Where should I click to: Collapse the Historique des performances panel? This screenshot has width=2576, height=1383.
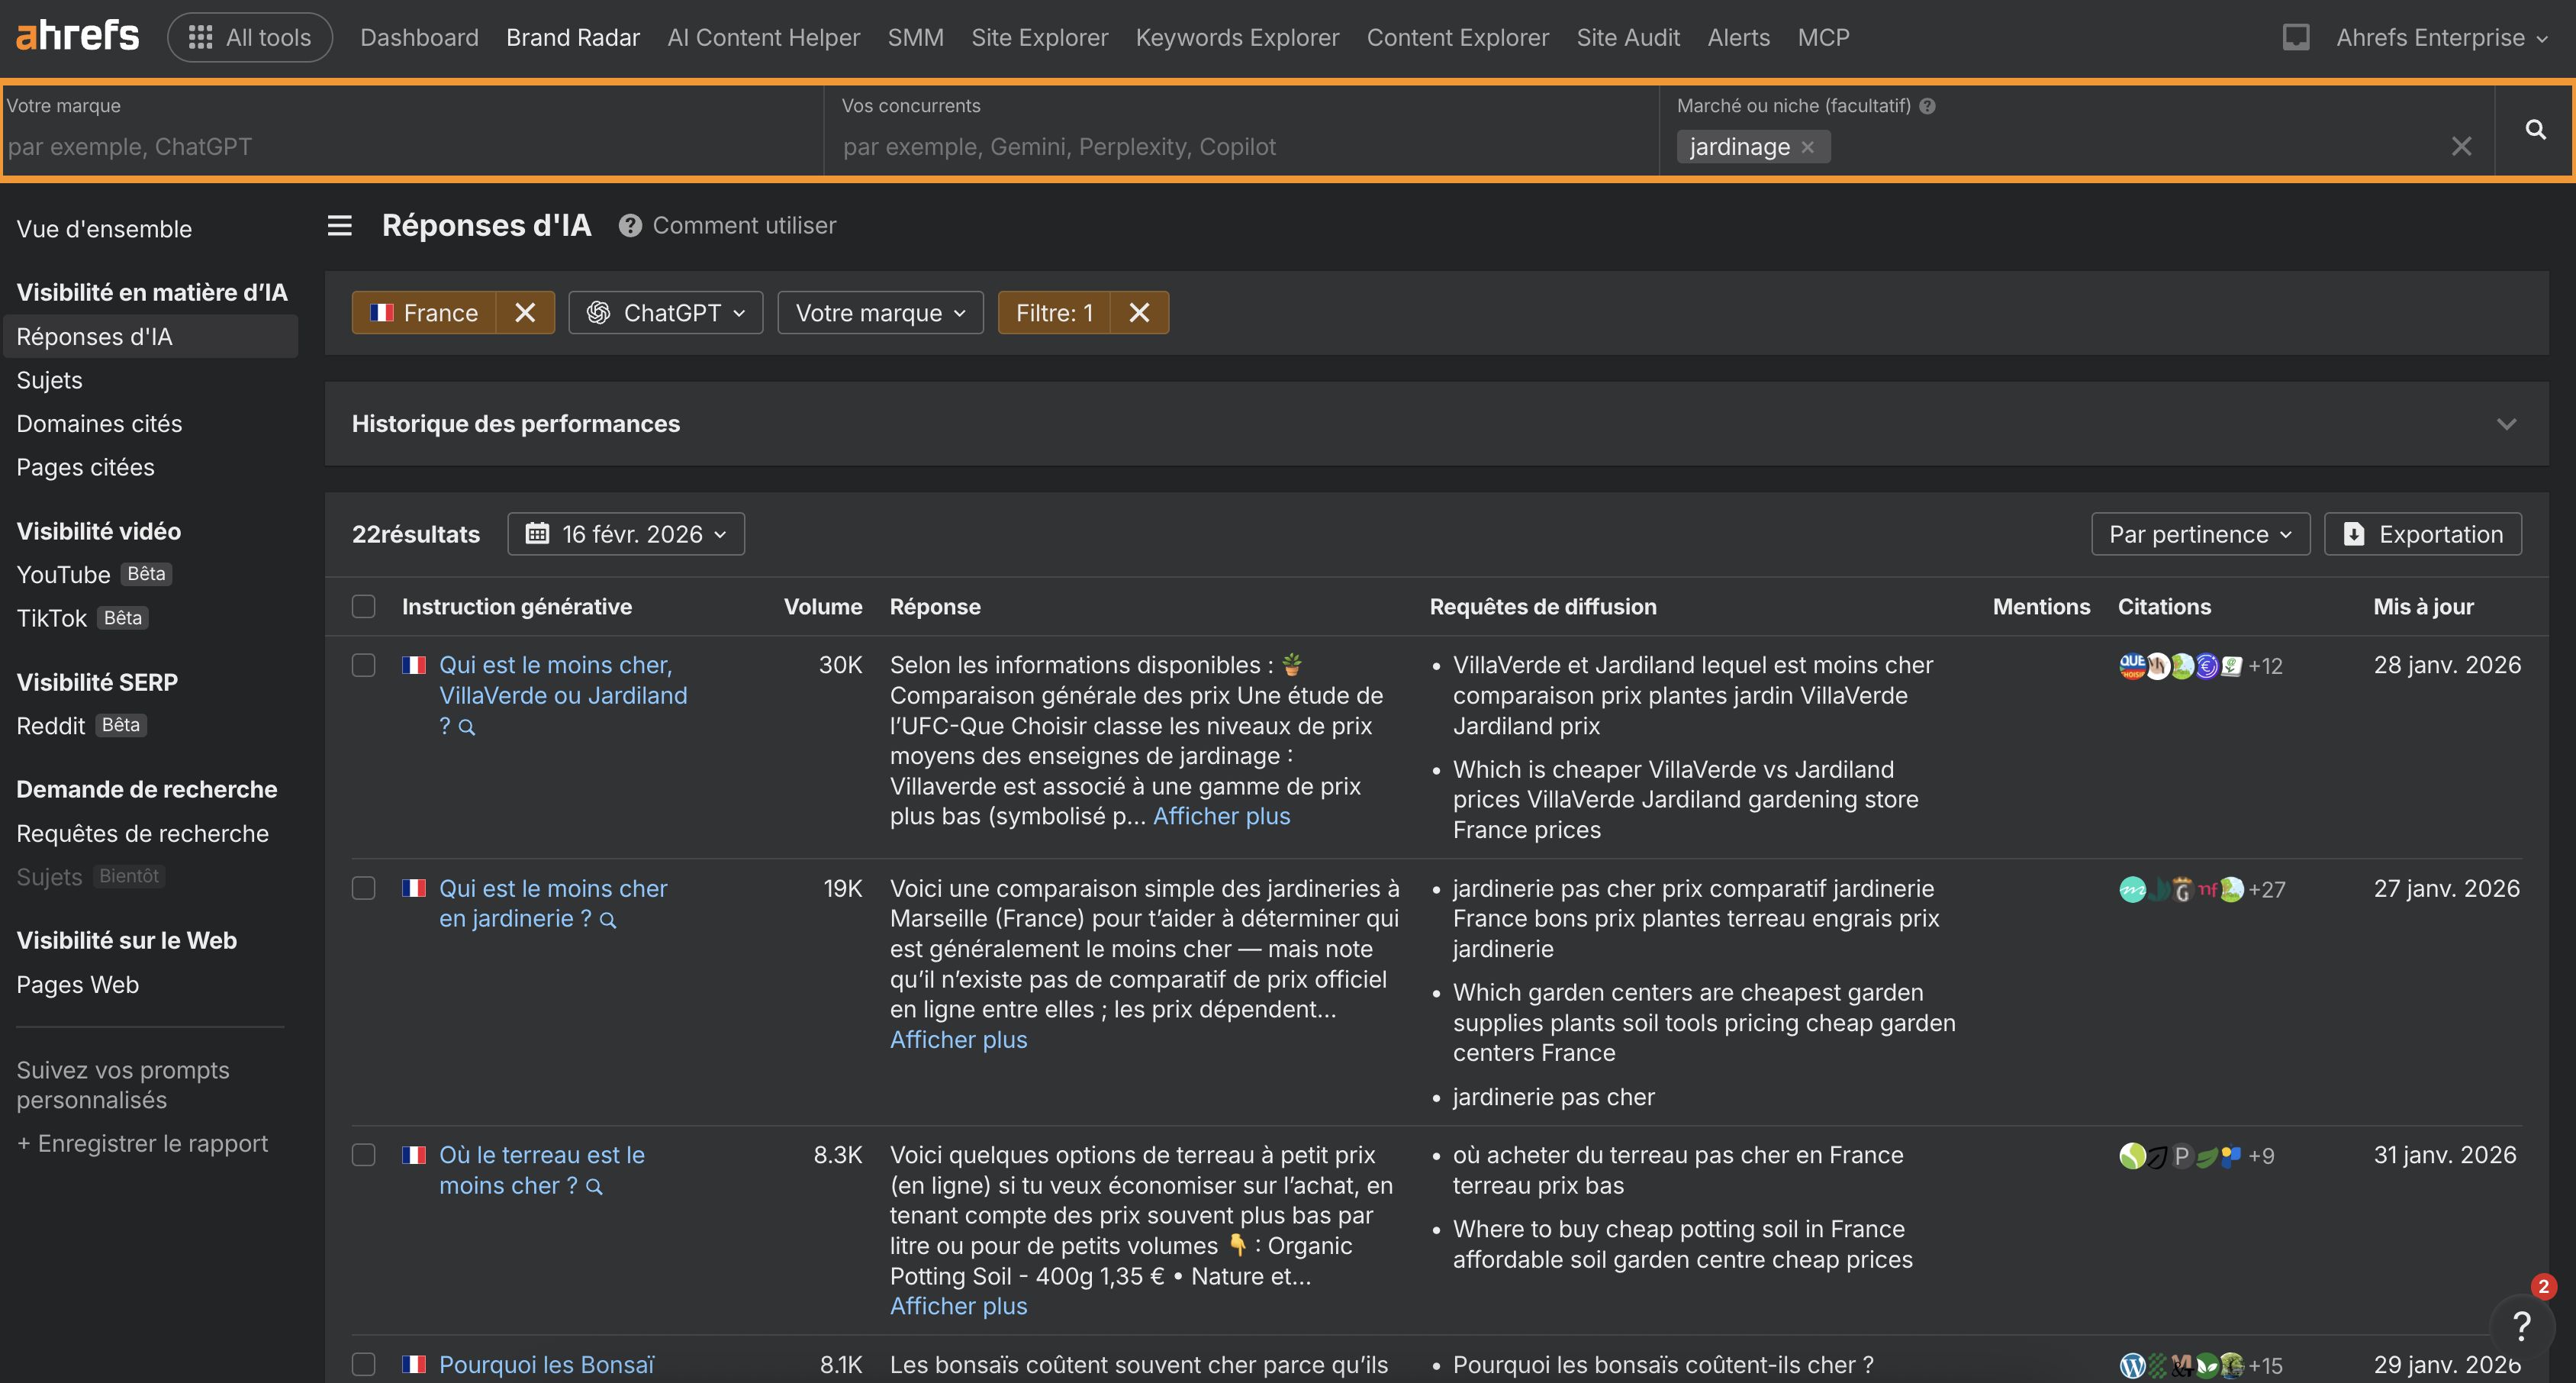point(2507,424)
